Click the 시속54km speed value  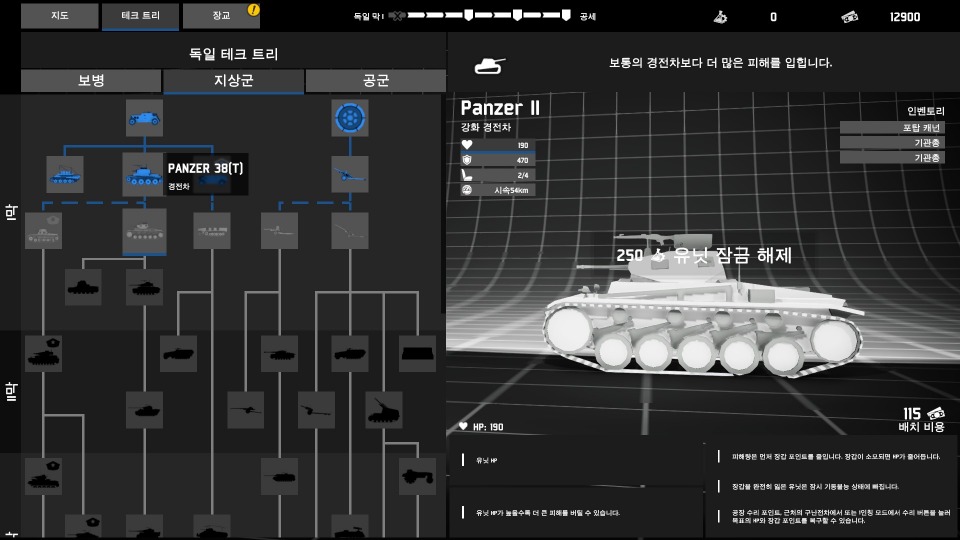(511, 190)
